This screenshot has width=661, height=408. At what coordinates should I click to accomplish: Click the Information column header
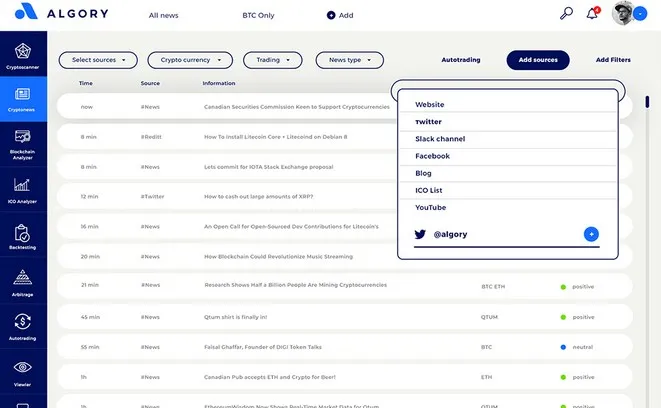pyautogui.click(x=219, y=83)
